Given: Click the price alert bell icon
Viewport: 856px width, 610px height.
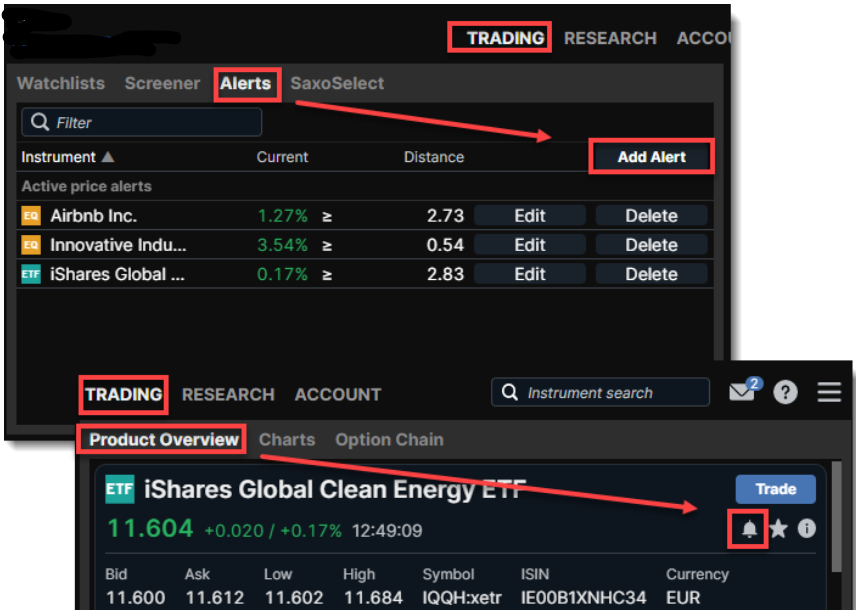Looking at the screenshot, I should 749,528.
